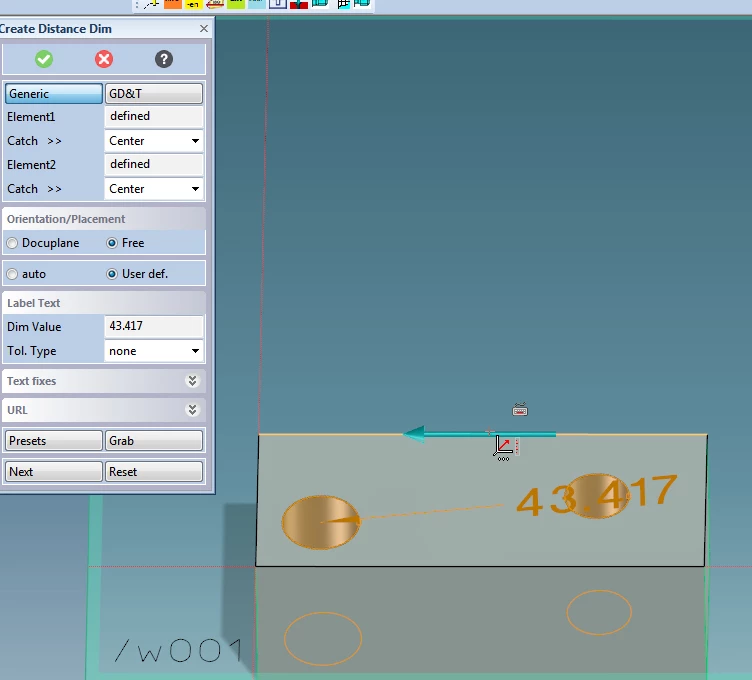Confirm dimension with the green checkmark
The image size is (752, 680).
coord(44,59)
